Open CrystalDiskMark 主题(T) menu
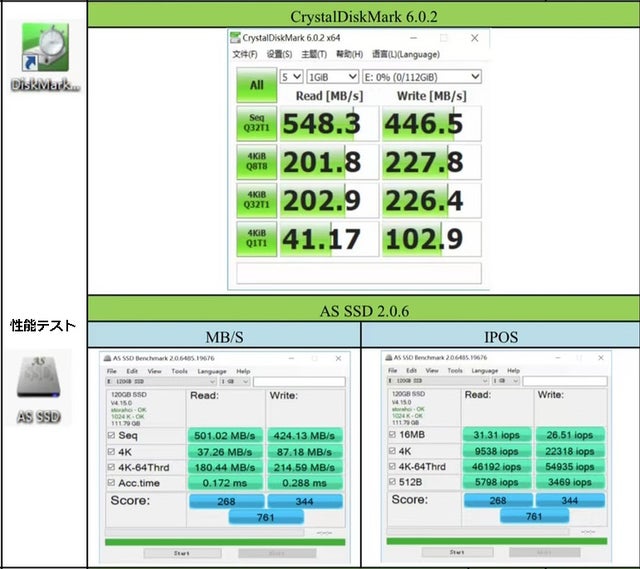The height and width of the screenshot is (569, 640). pos(314,54)
